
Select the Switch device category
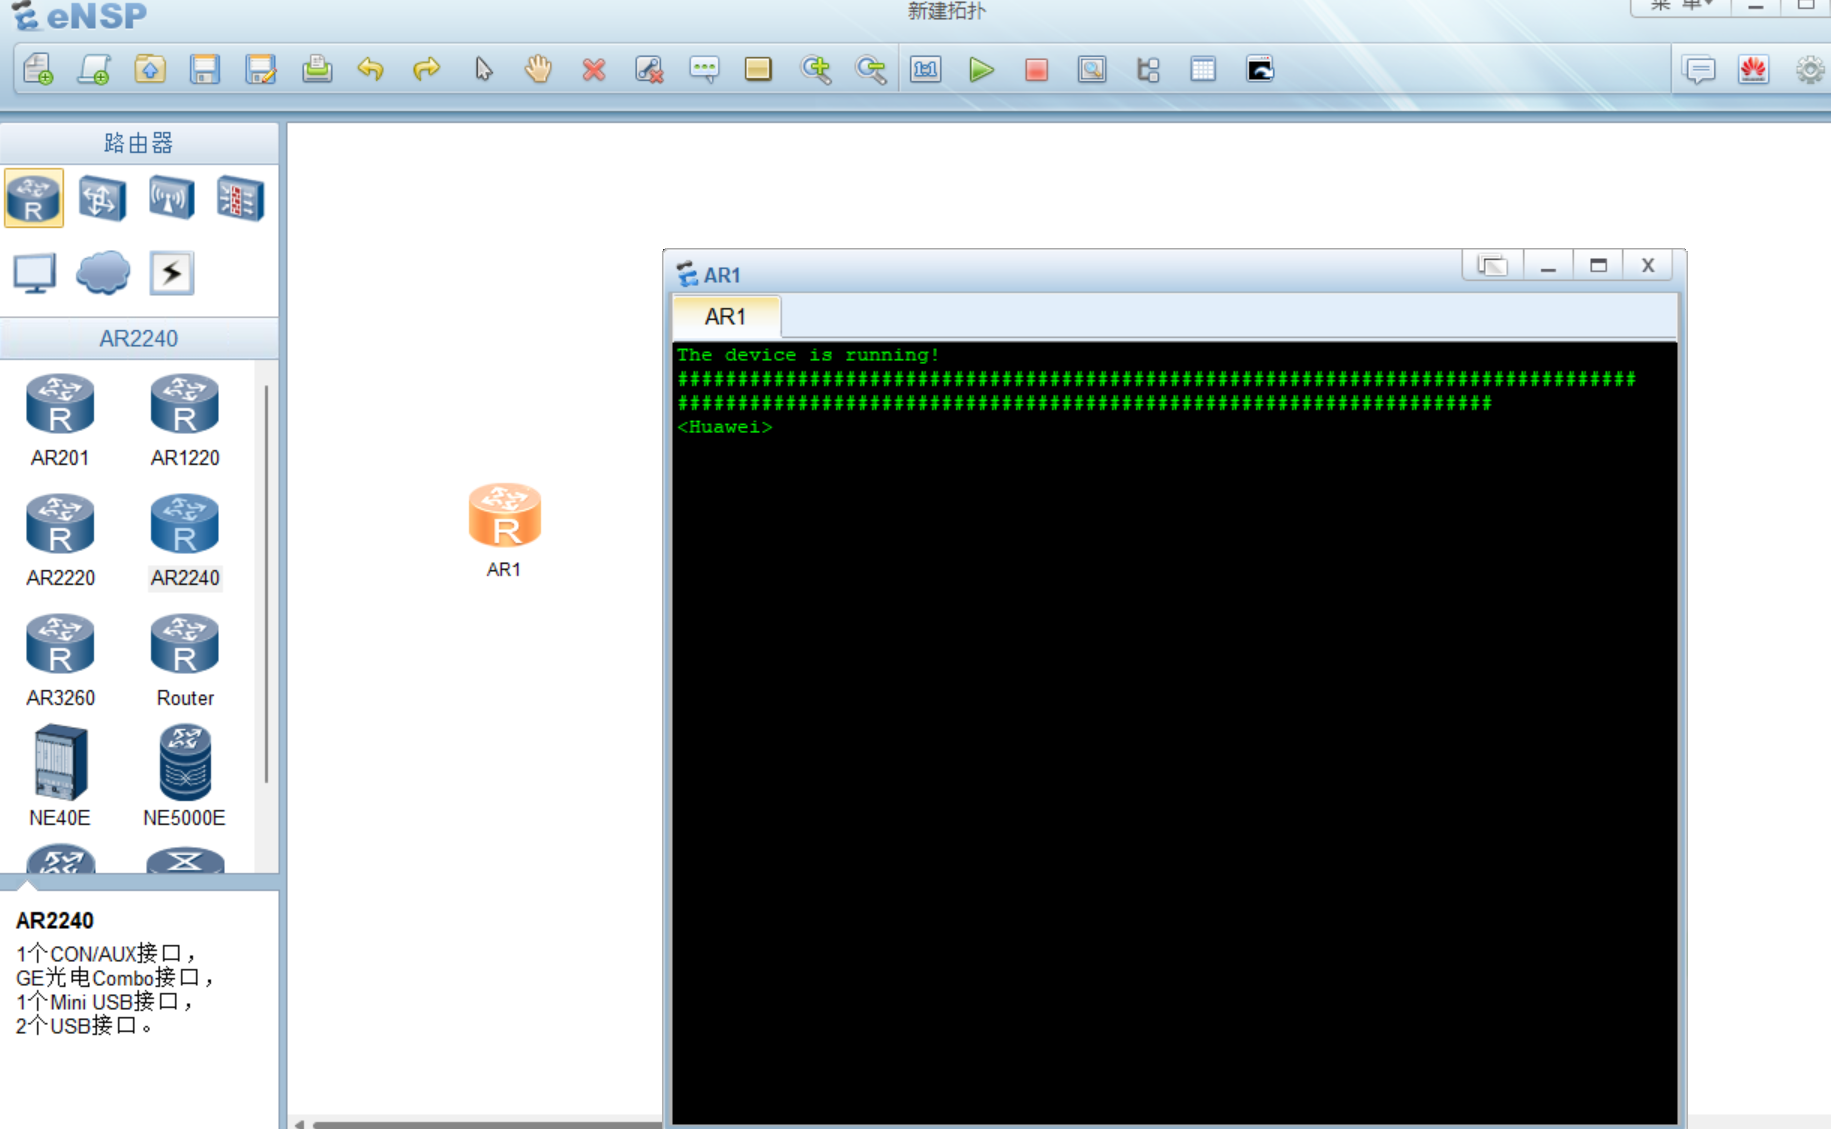102,198
